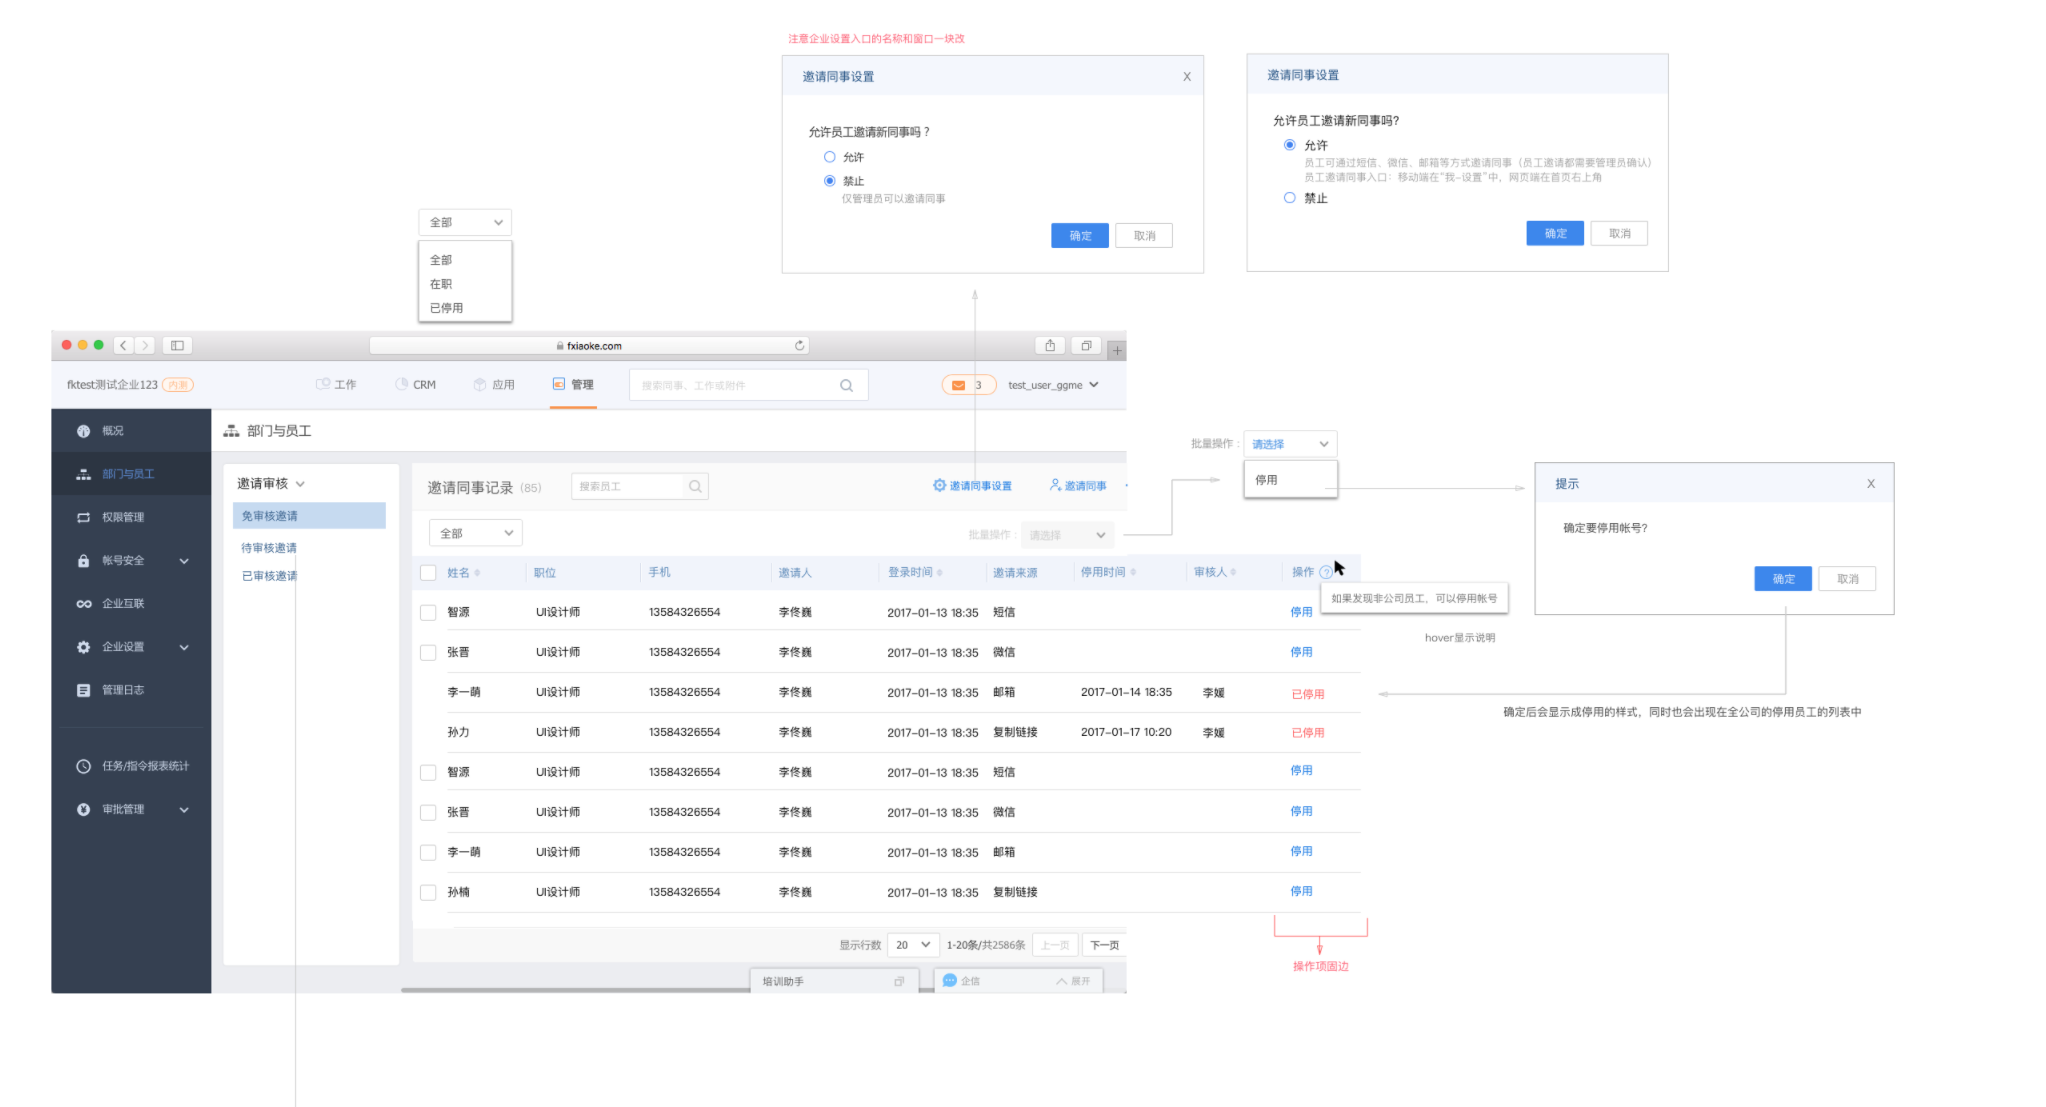Open 管理日志 in the sidebar

pos(131,690)
